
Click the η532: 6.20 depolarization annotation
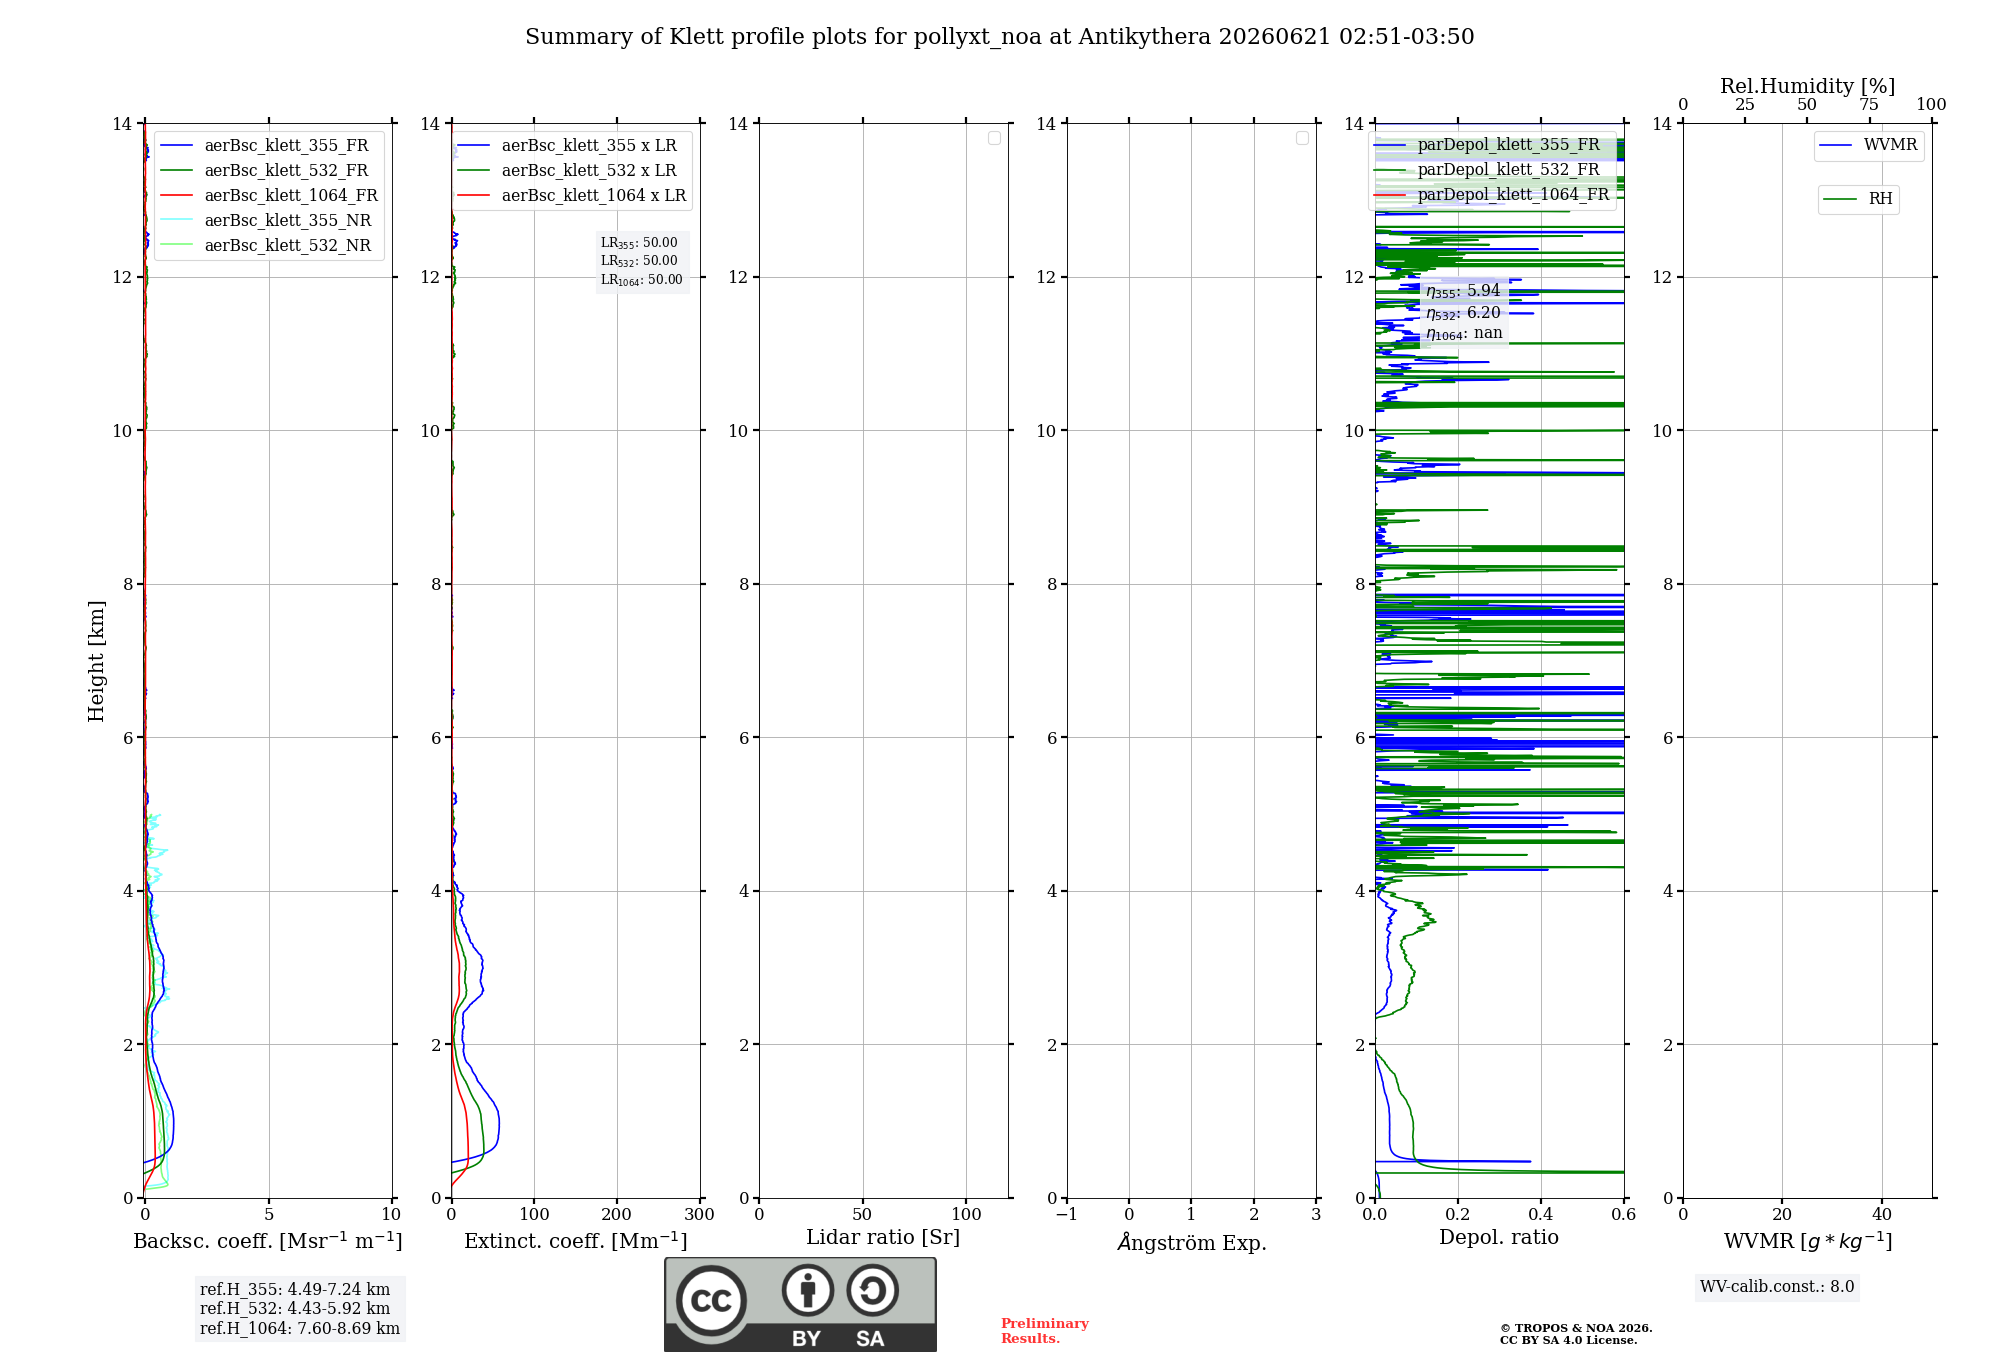point(1463,312)
